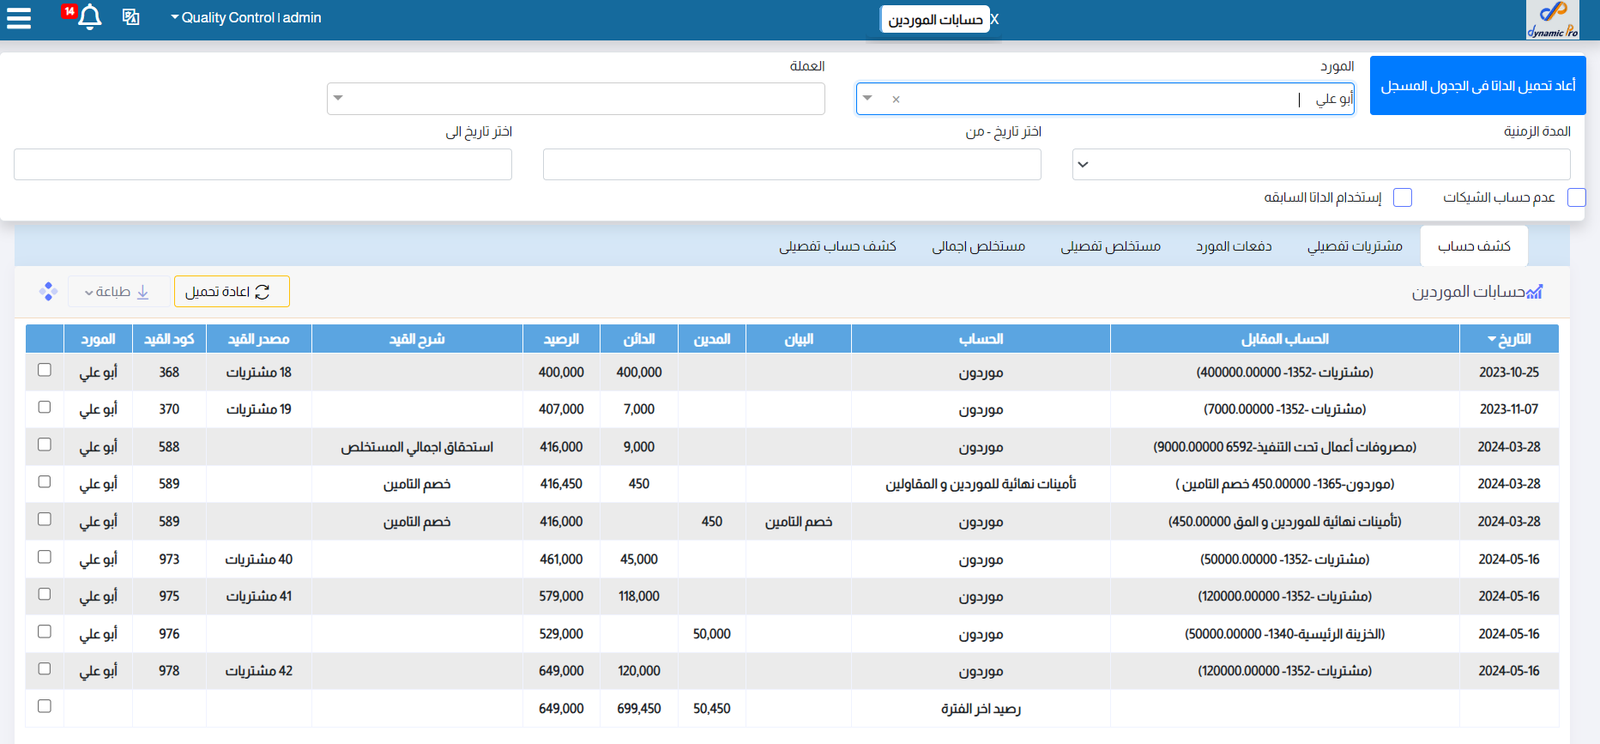Open the hamburger main menu
Image resolution: width=1600 pixels, height=744 pixels.
tap(19, 18)
